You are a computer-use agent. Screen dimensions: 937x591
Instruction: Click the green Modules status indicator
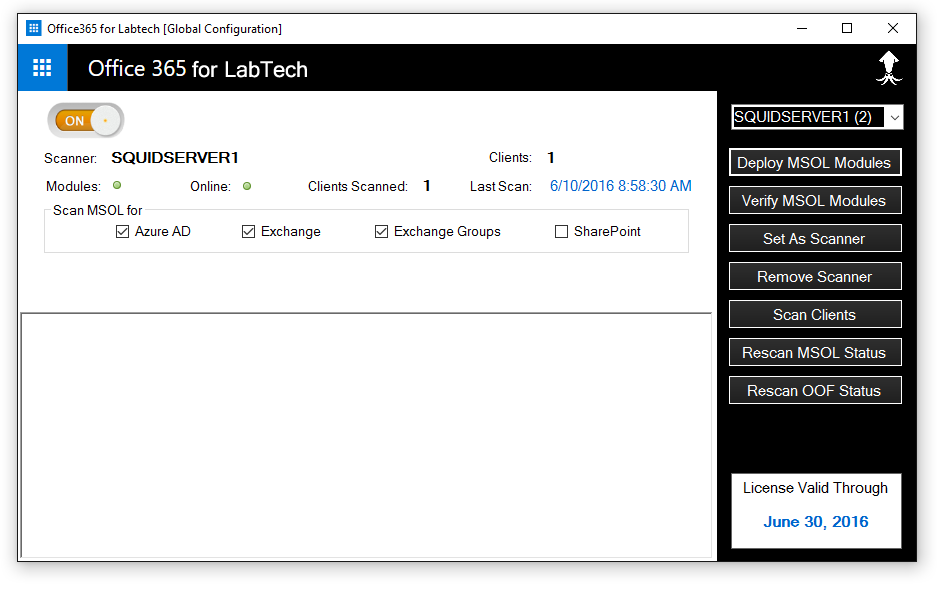click(117, 185)
